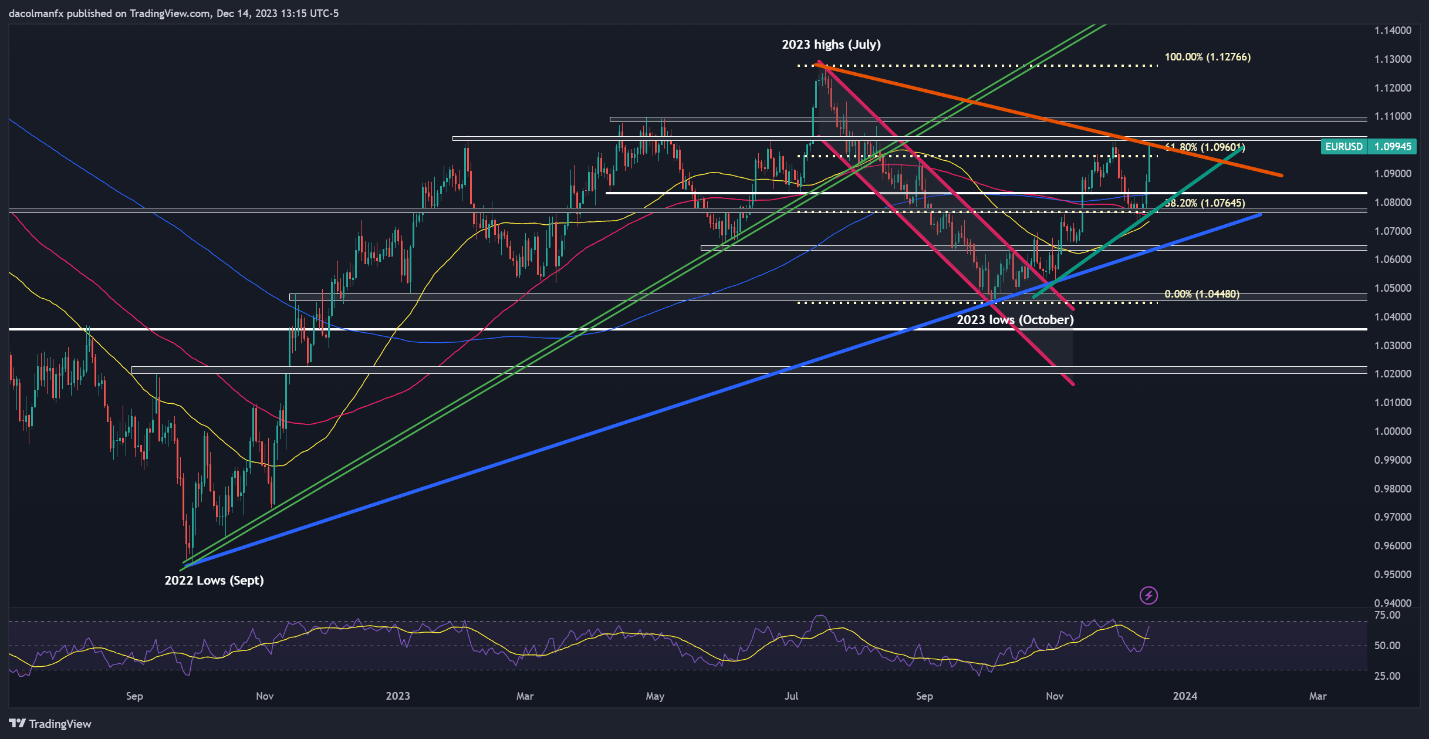Click the EURUSD symbol price tag

point(1342,146)
